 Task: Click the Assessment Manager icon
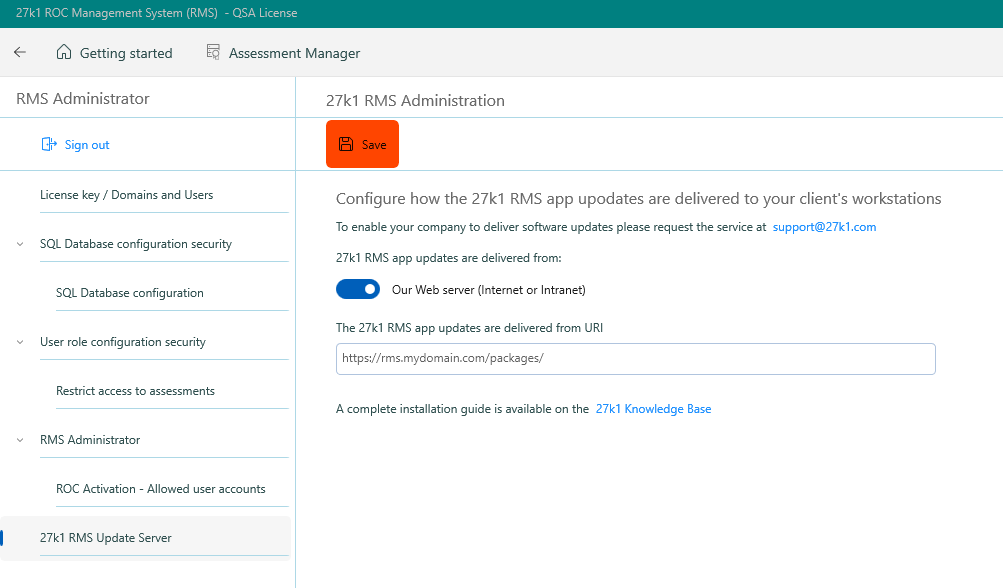coord(213,53)
